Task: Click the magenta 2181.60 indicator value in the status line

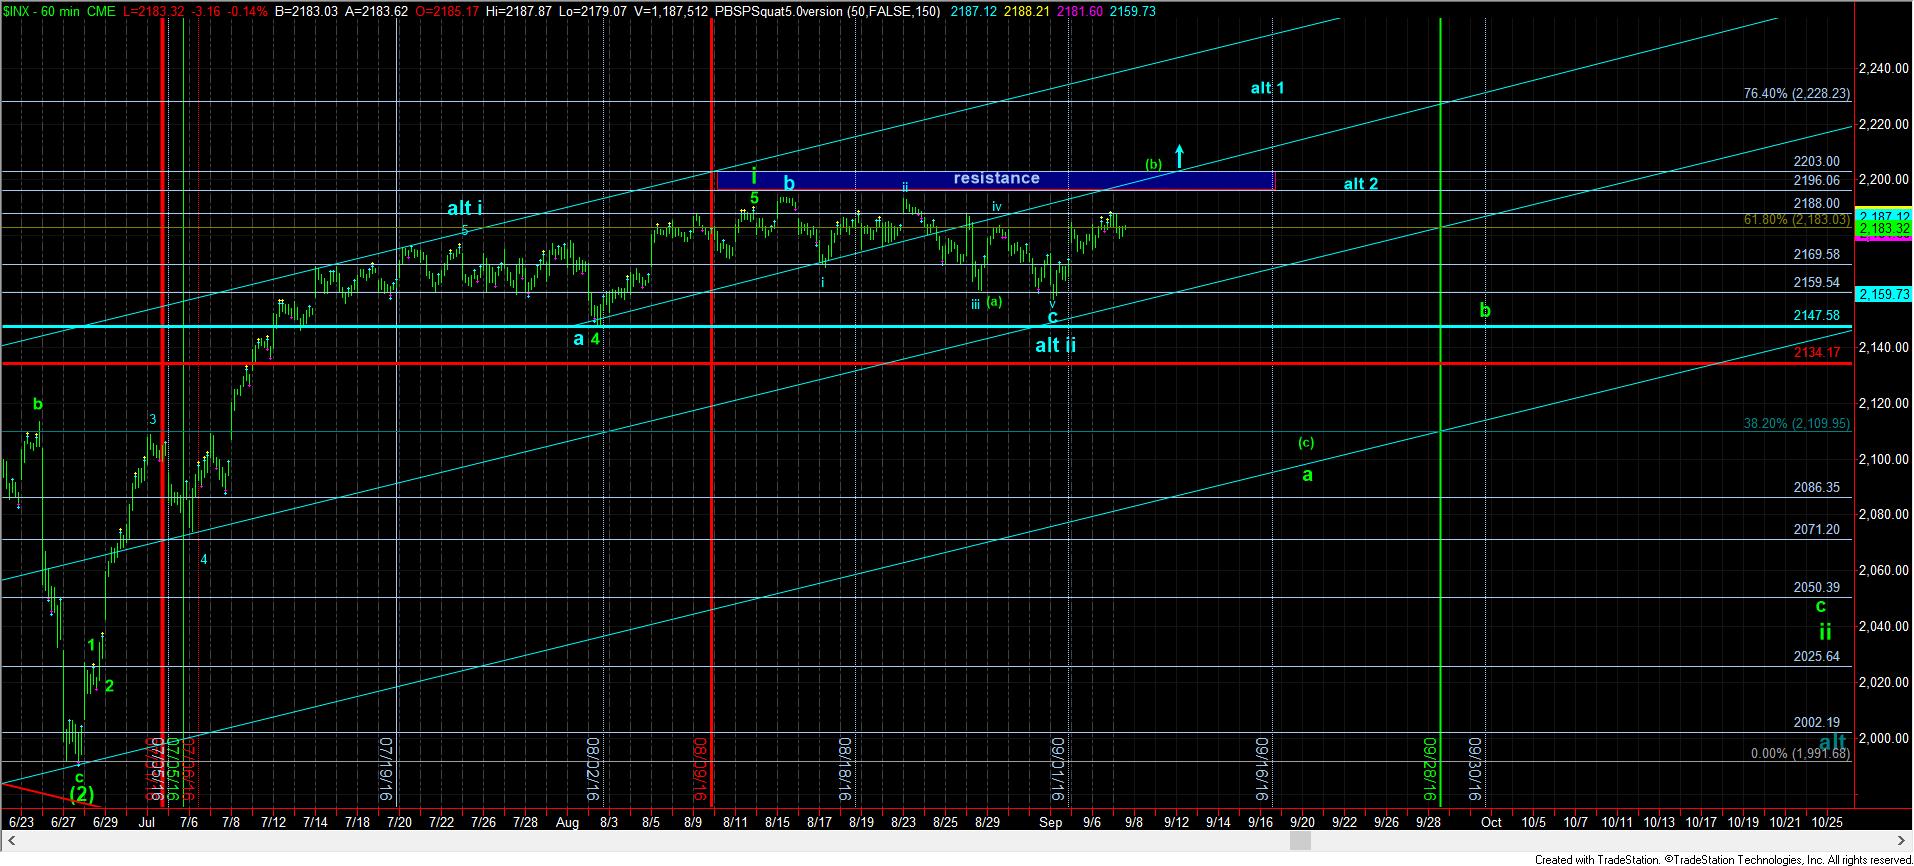Action: click(x=1081, y=11)
